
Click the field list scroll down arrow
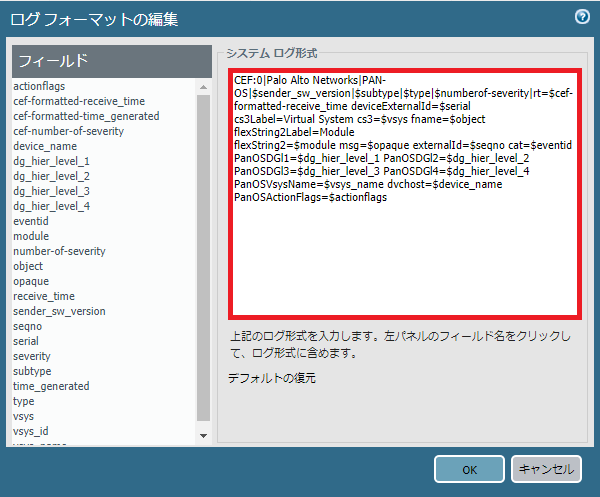(204, 436)
